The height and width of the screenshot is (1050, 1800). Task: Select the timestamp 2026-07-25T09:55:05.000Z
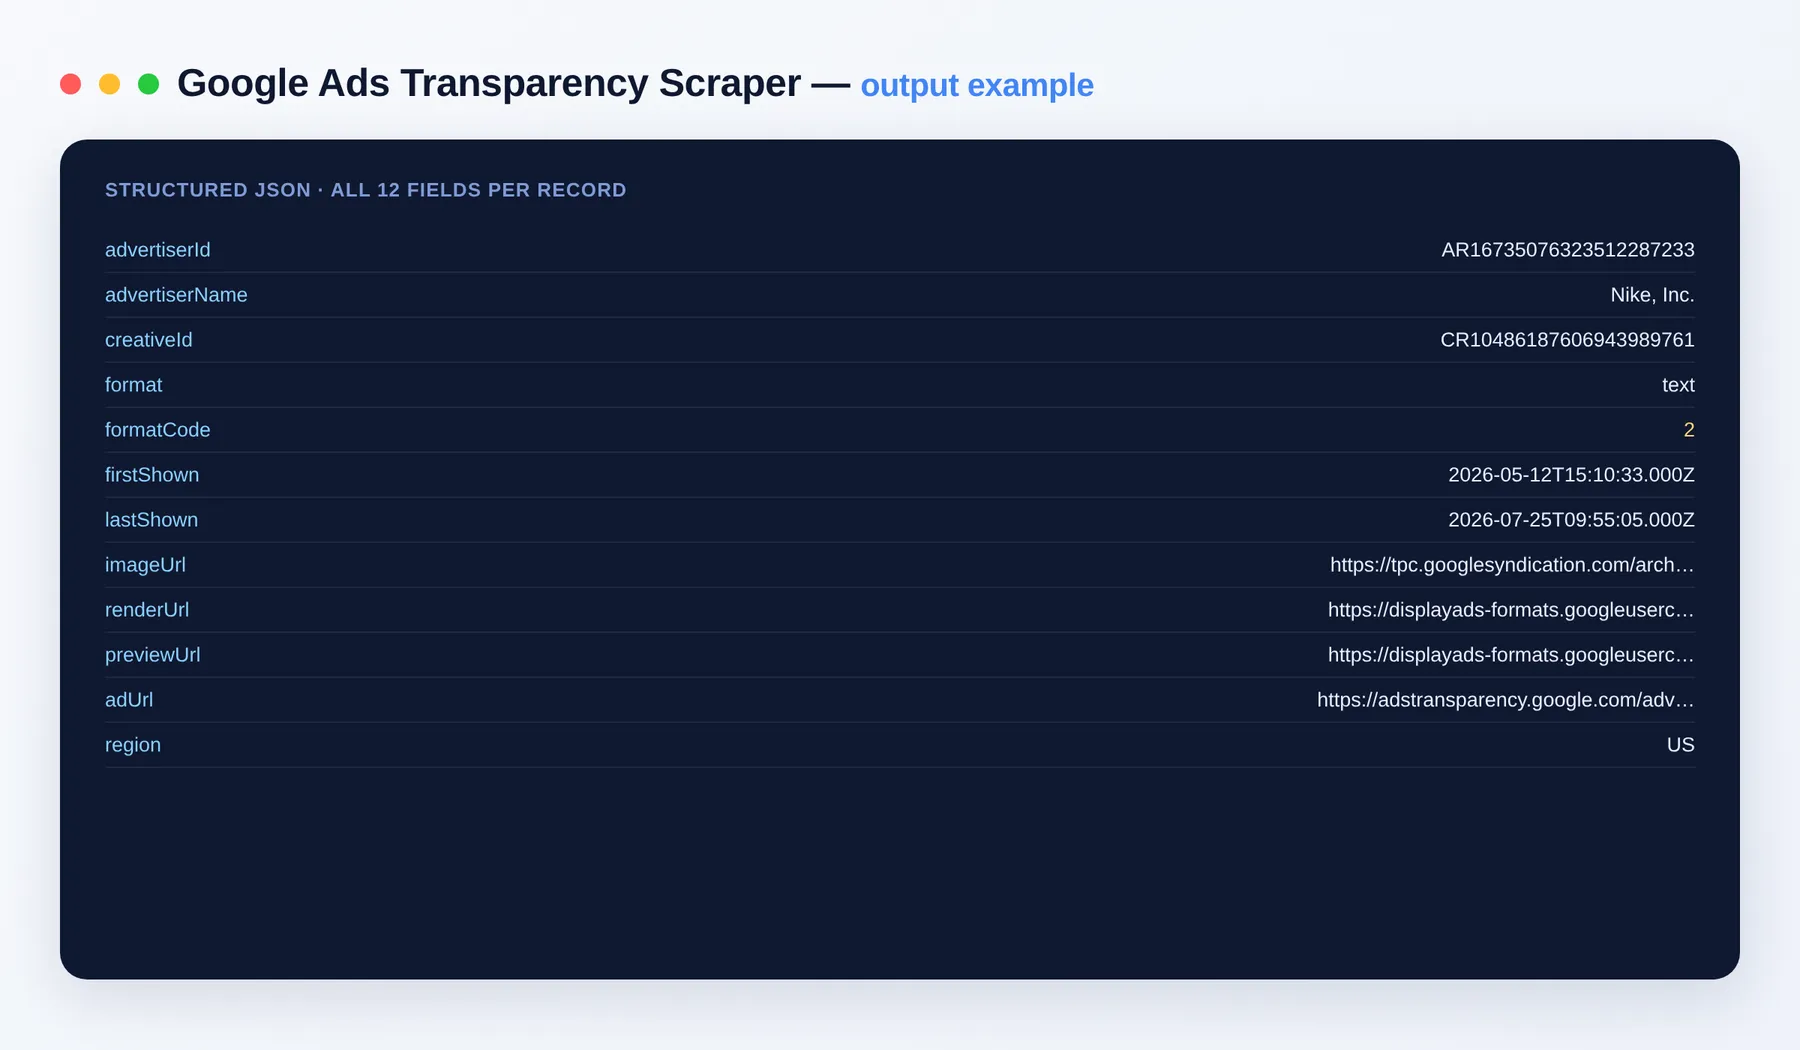click(x=1571, y=520)
